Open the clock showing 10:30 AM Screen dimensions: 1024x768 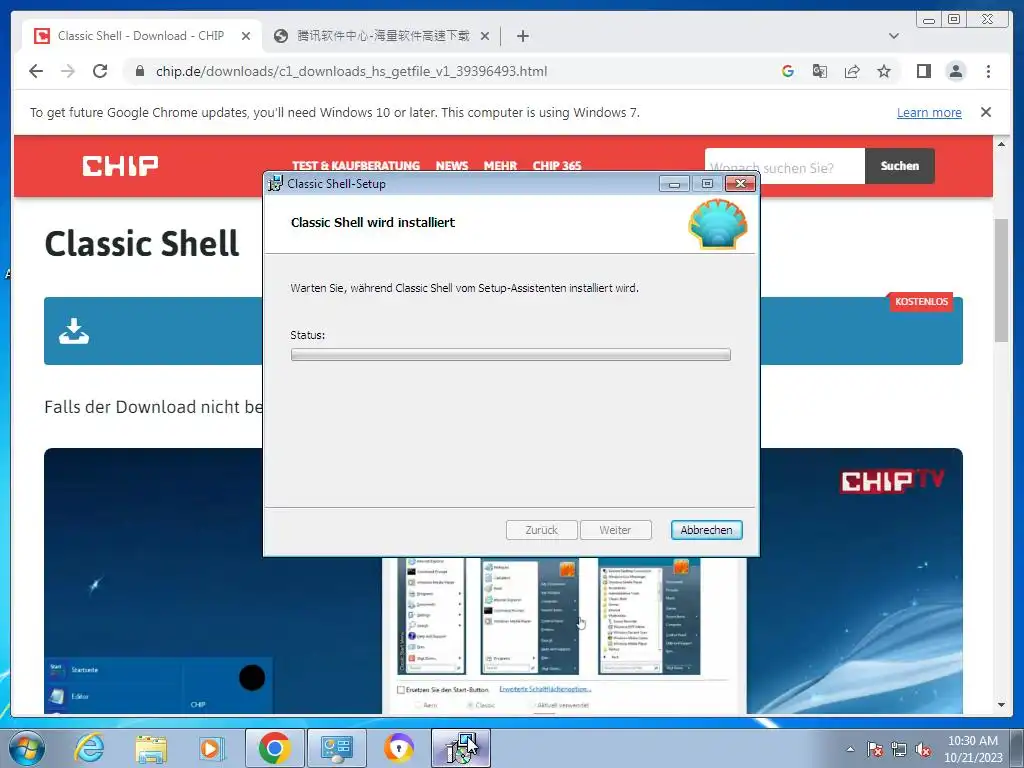[x=973, y=749]
